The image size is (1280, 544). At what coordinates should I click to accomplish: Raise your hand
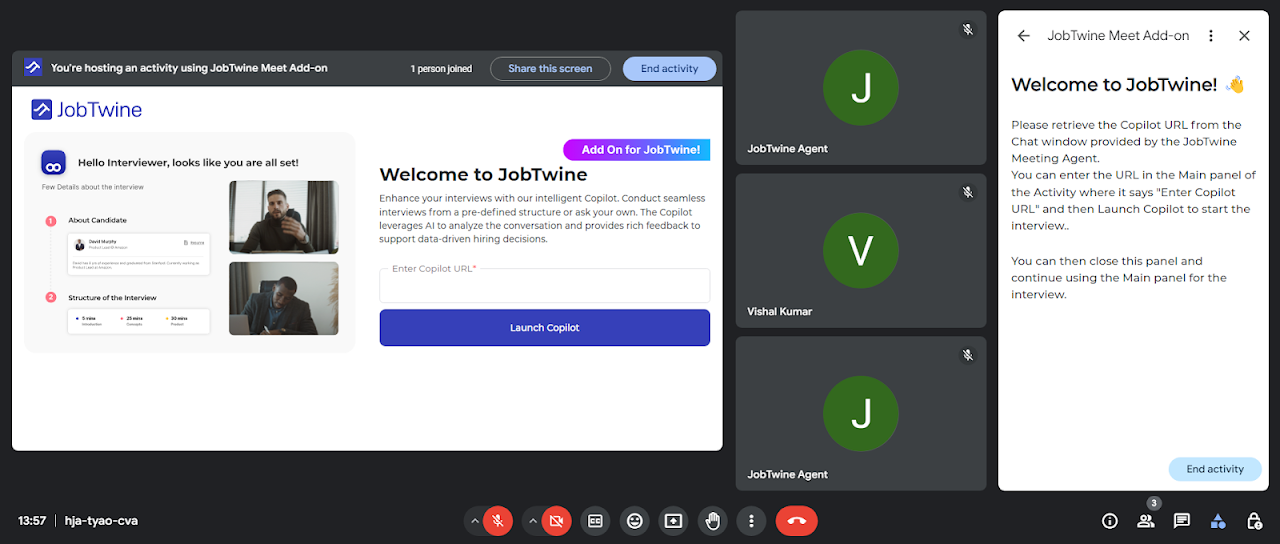click(x=712, y=521)
